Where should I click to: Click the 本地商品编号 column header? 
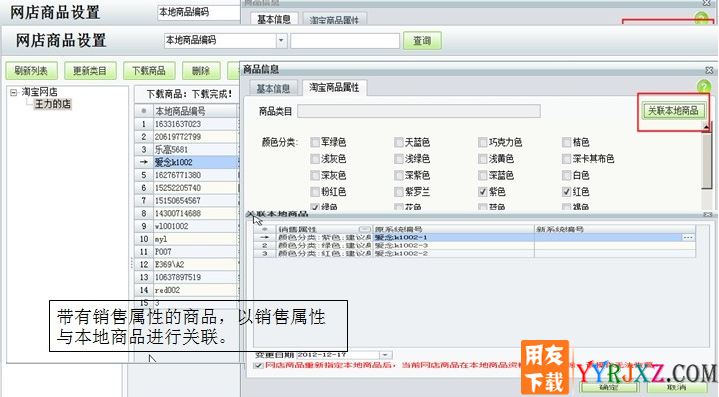pos(194,111)
